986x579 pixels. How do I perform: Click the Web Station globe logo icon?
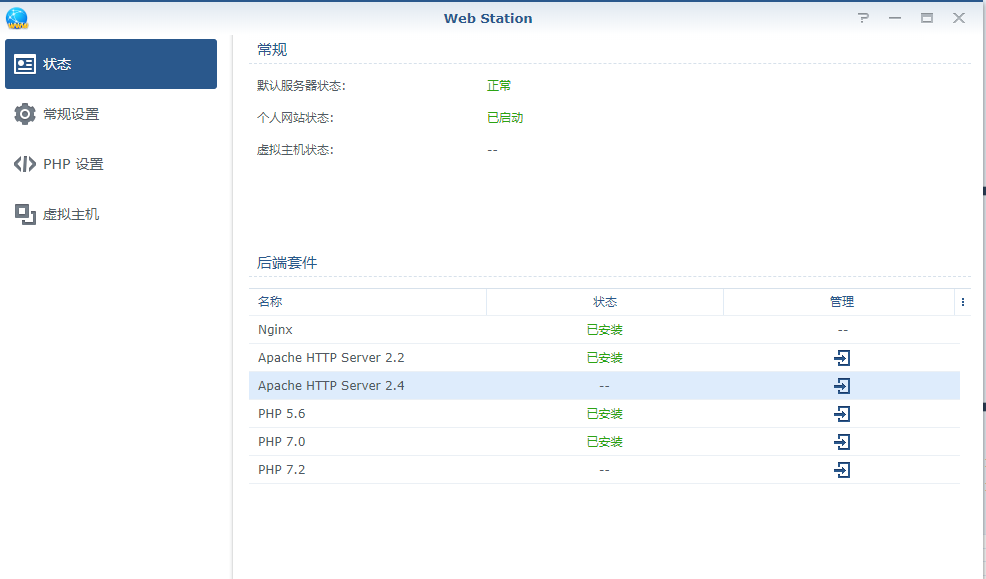(17, 18)
